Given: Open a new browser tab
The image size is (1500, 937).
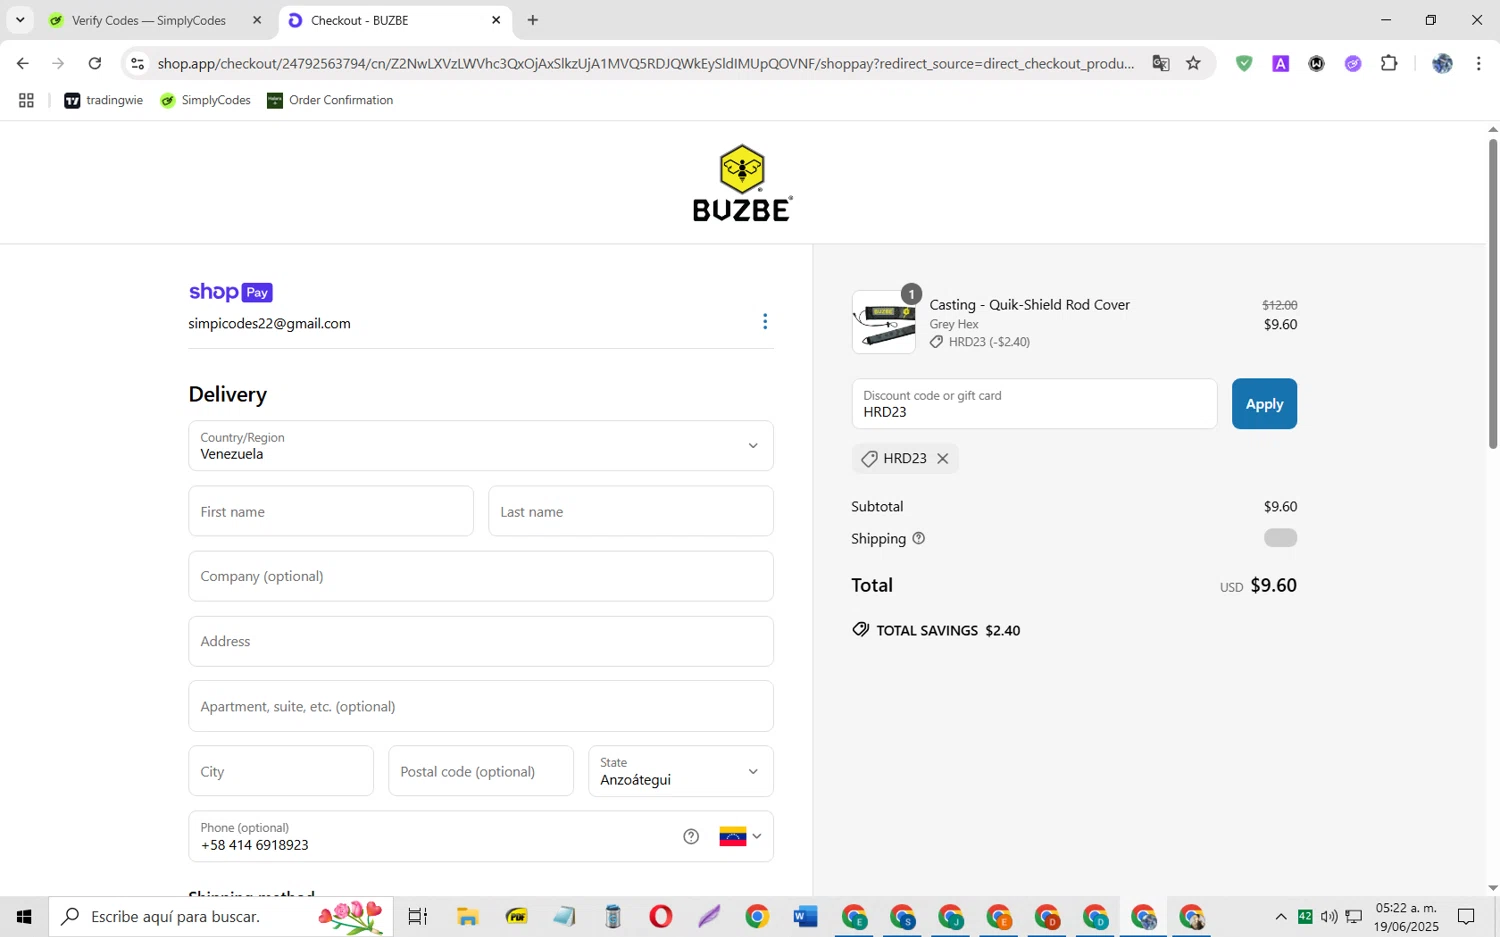Looking at the screenshot, I should (533, 20).
